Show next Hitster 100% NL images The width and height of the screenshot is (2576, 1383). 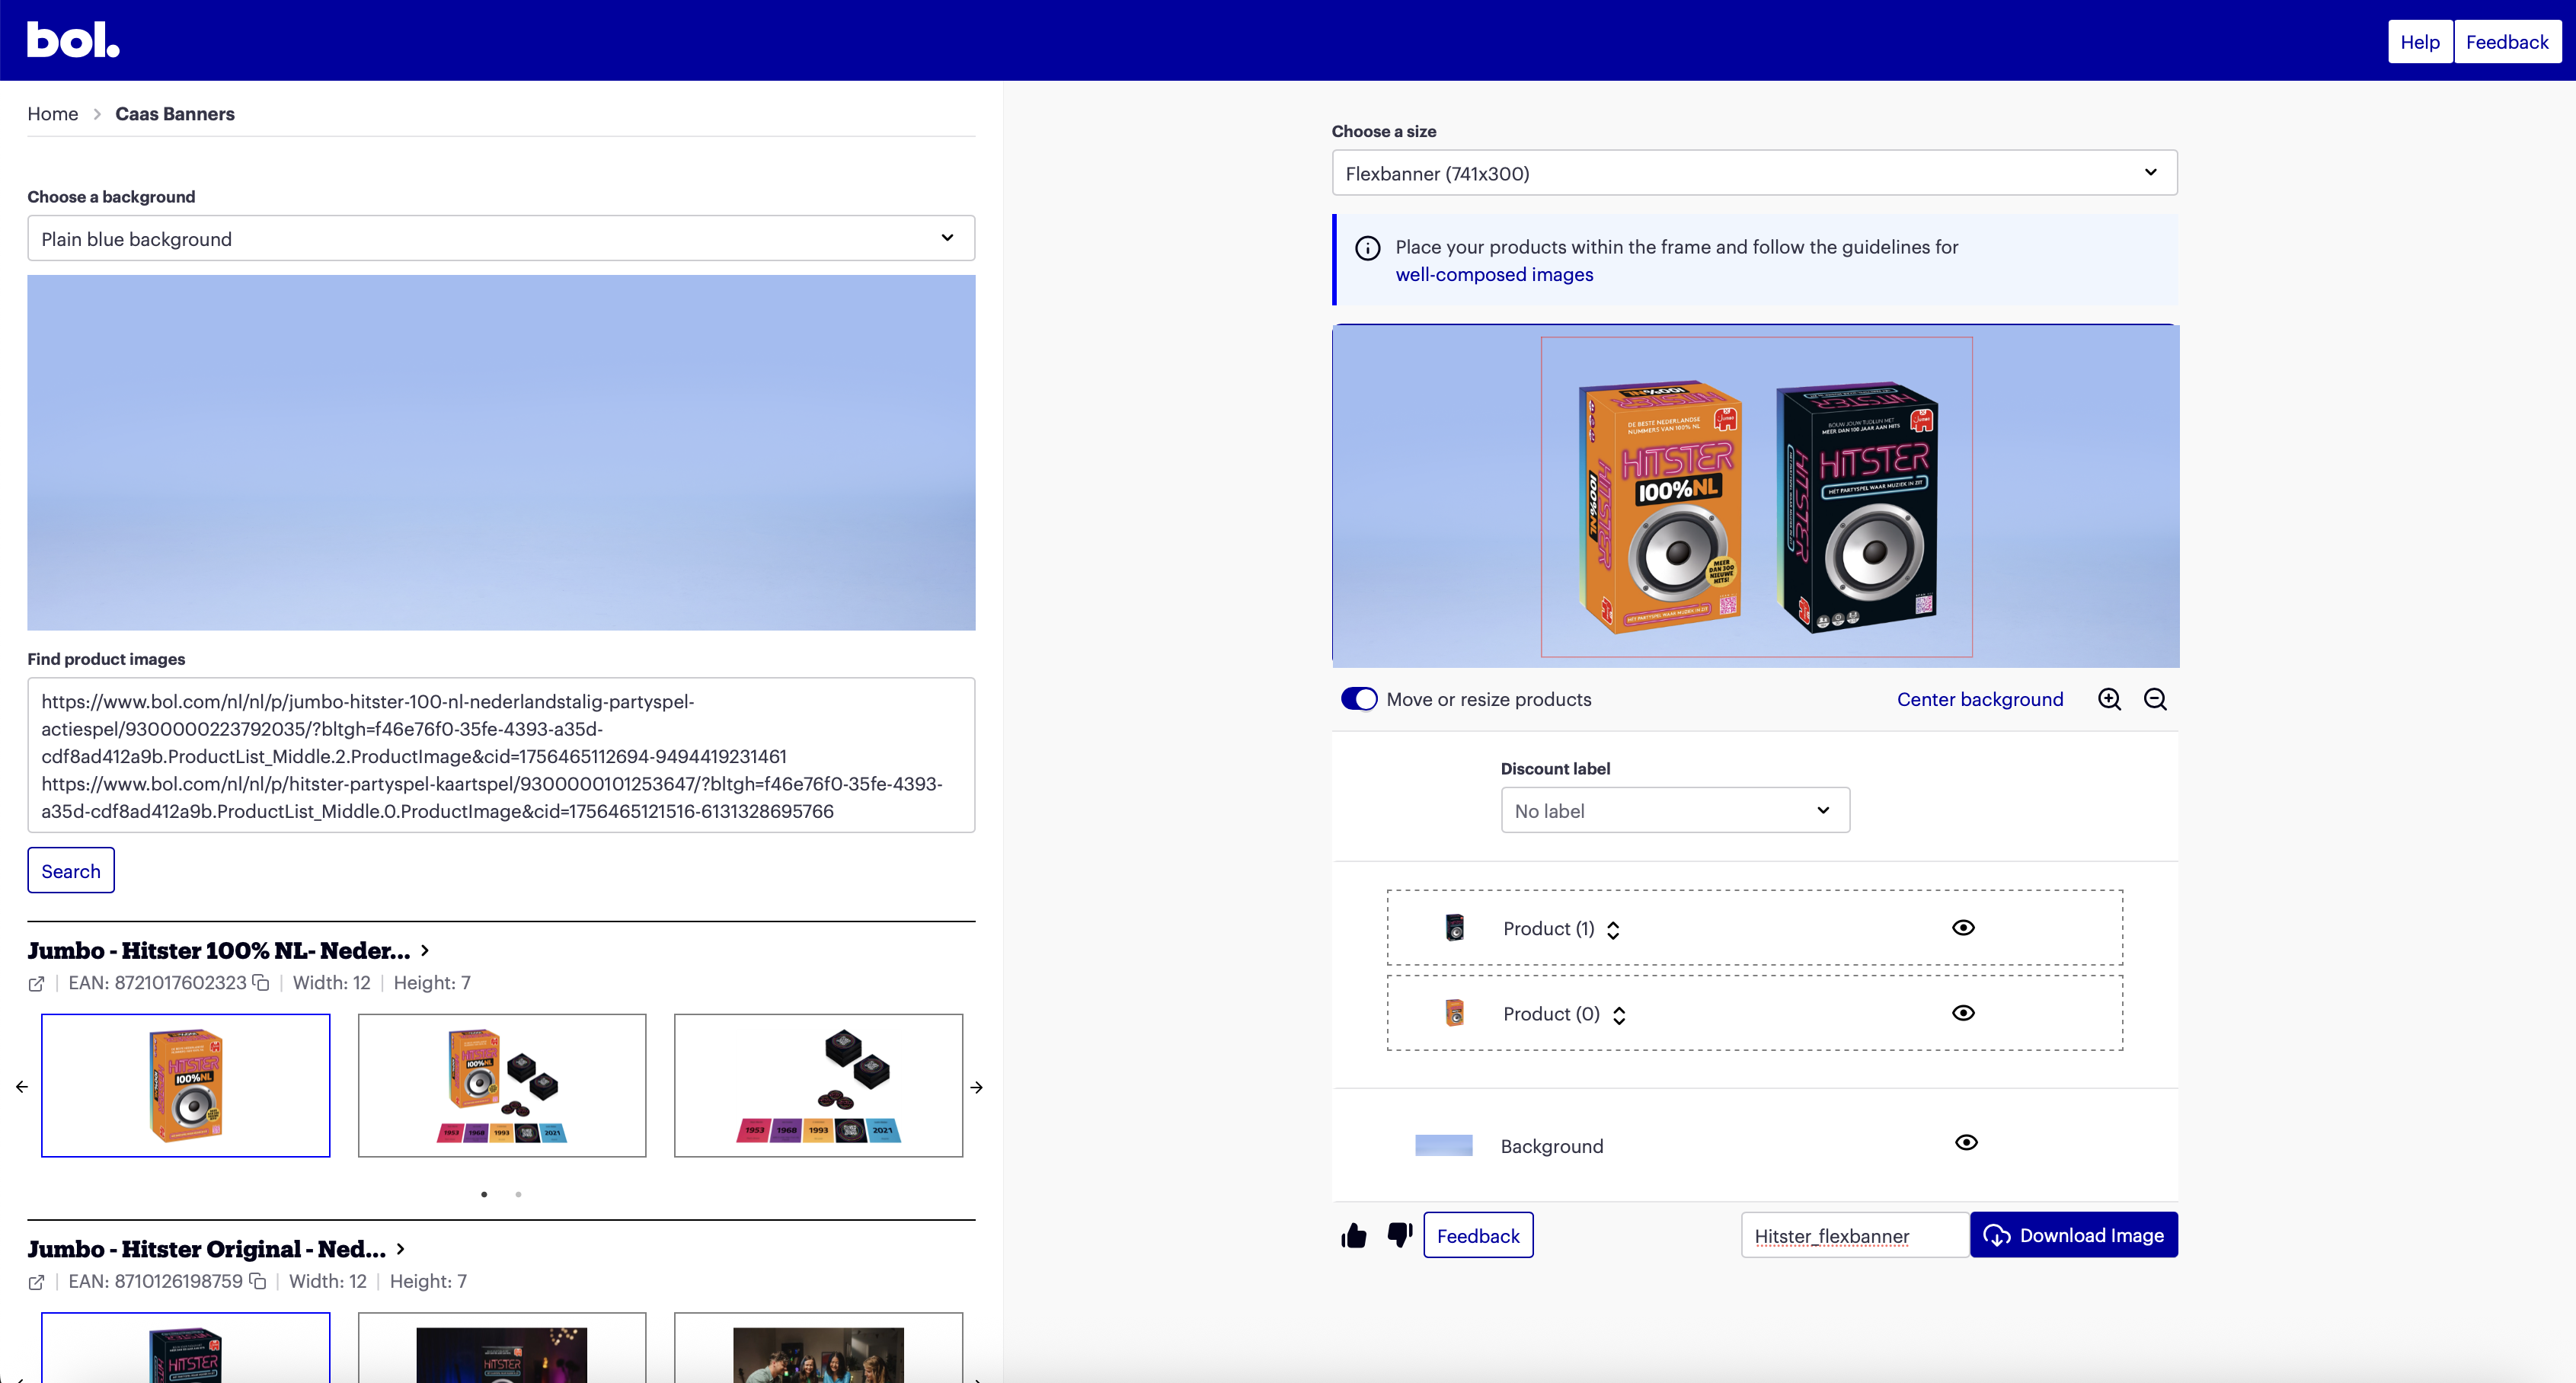[x=976, y=1087]
